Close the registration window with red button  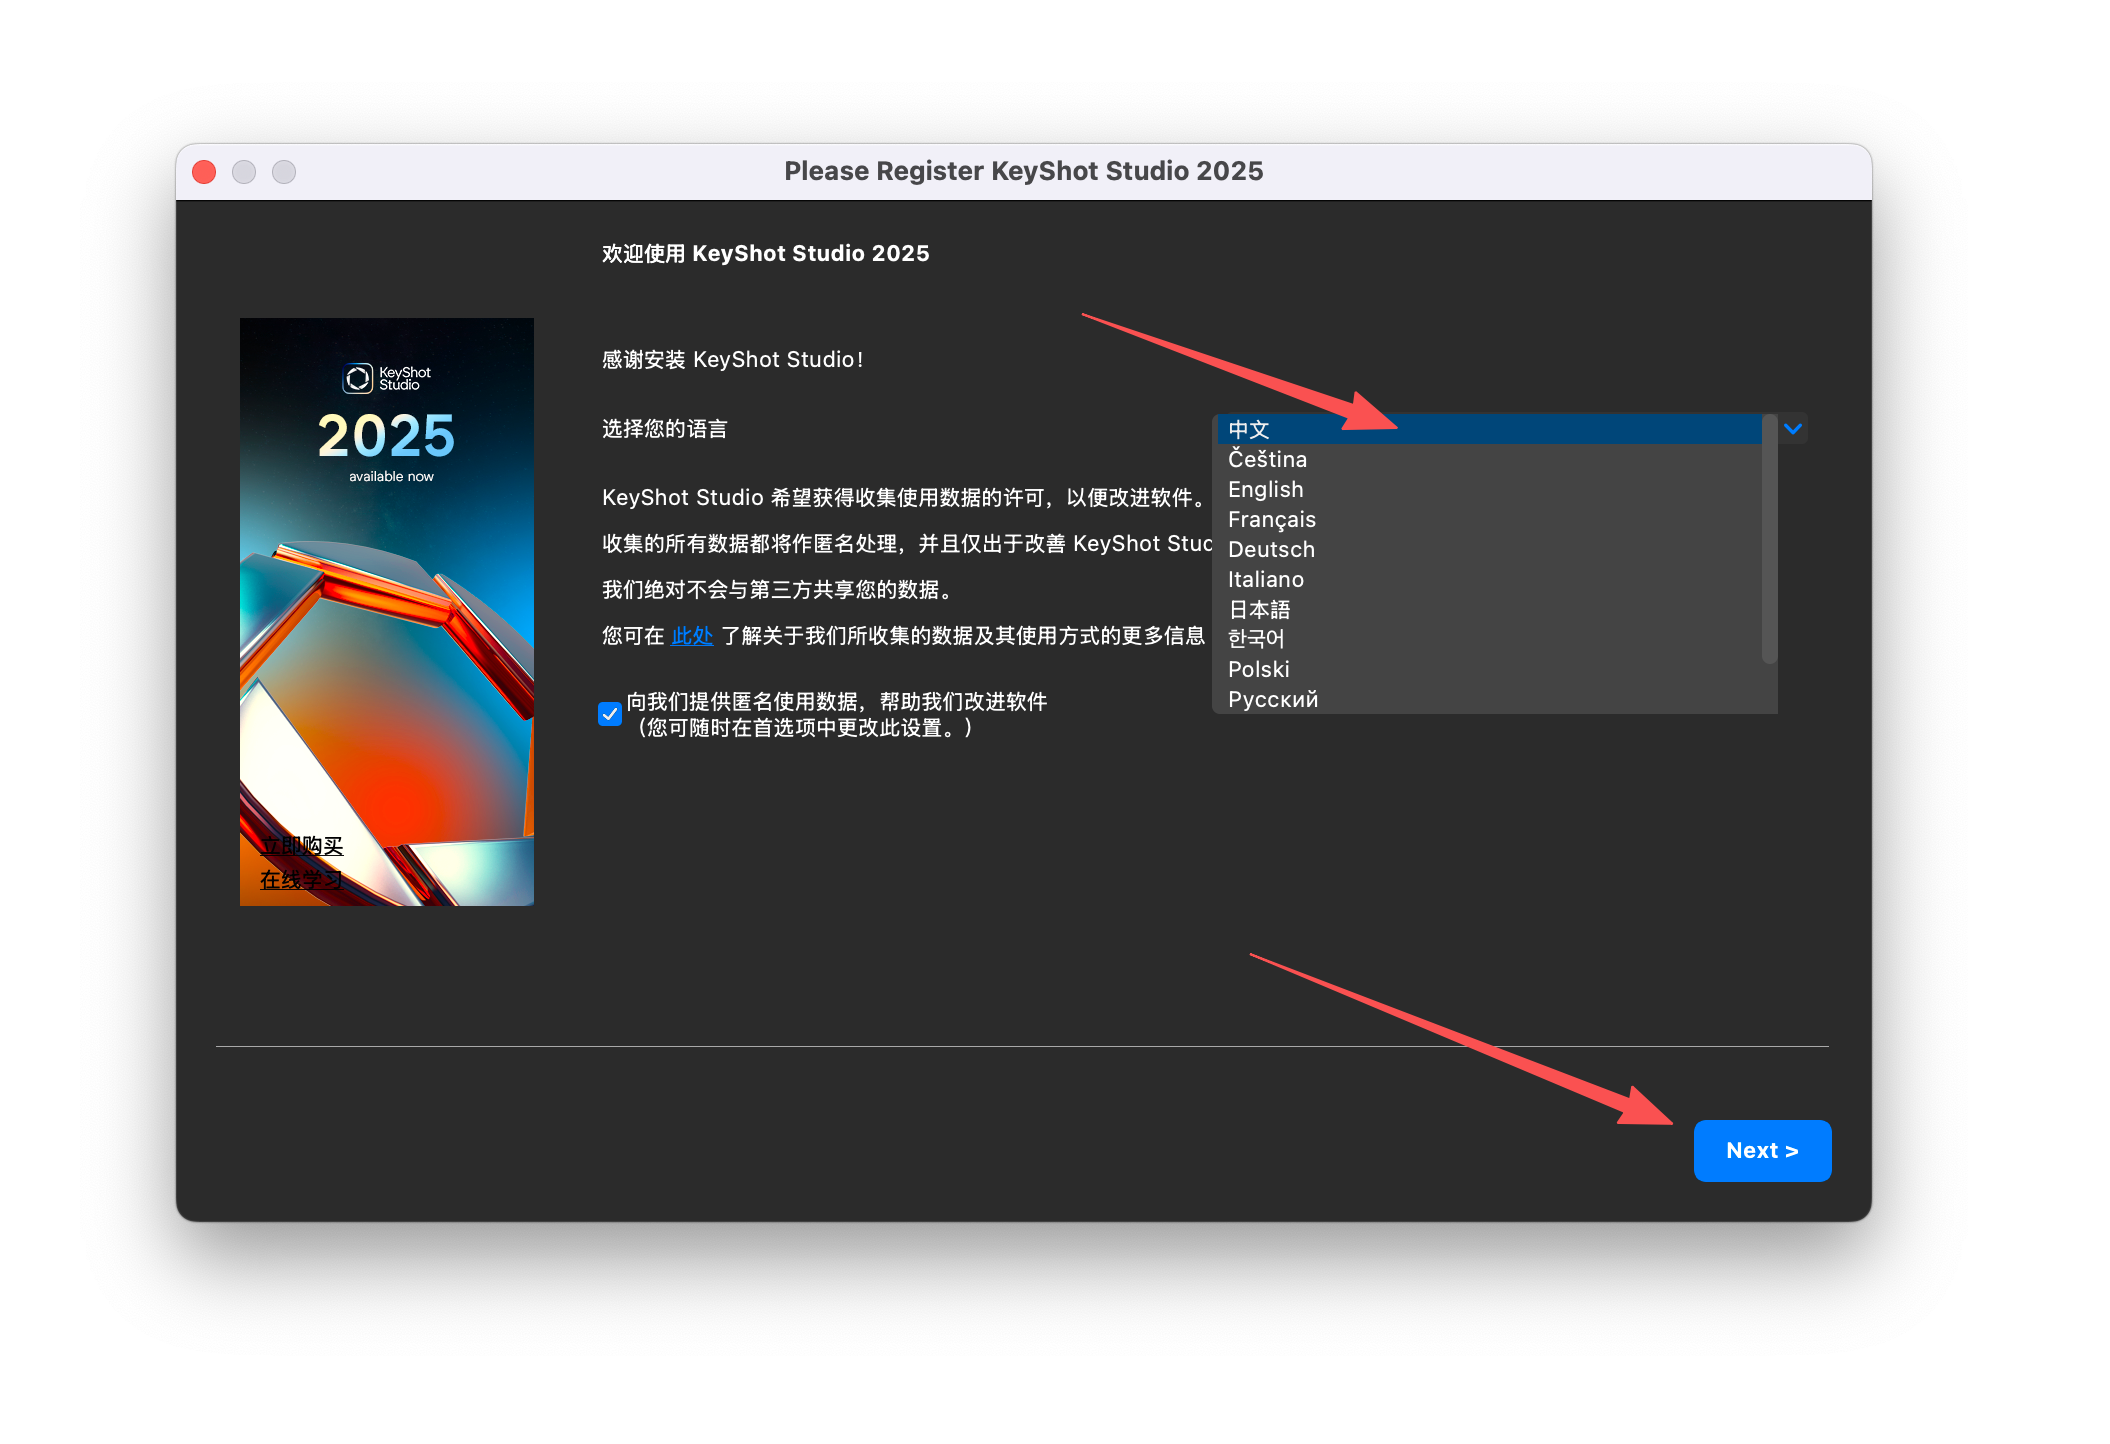[204, 172]
